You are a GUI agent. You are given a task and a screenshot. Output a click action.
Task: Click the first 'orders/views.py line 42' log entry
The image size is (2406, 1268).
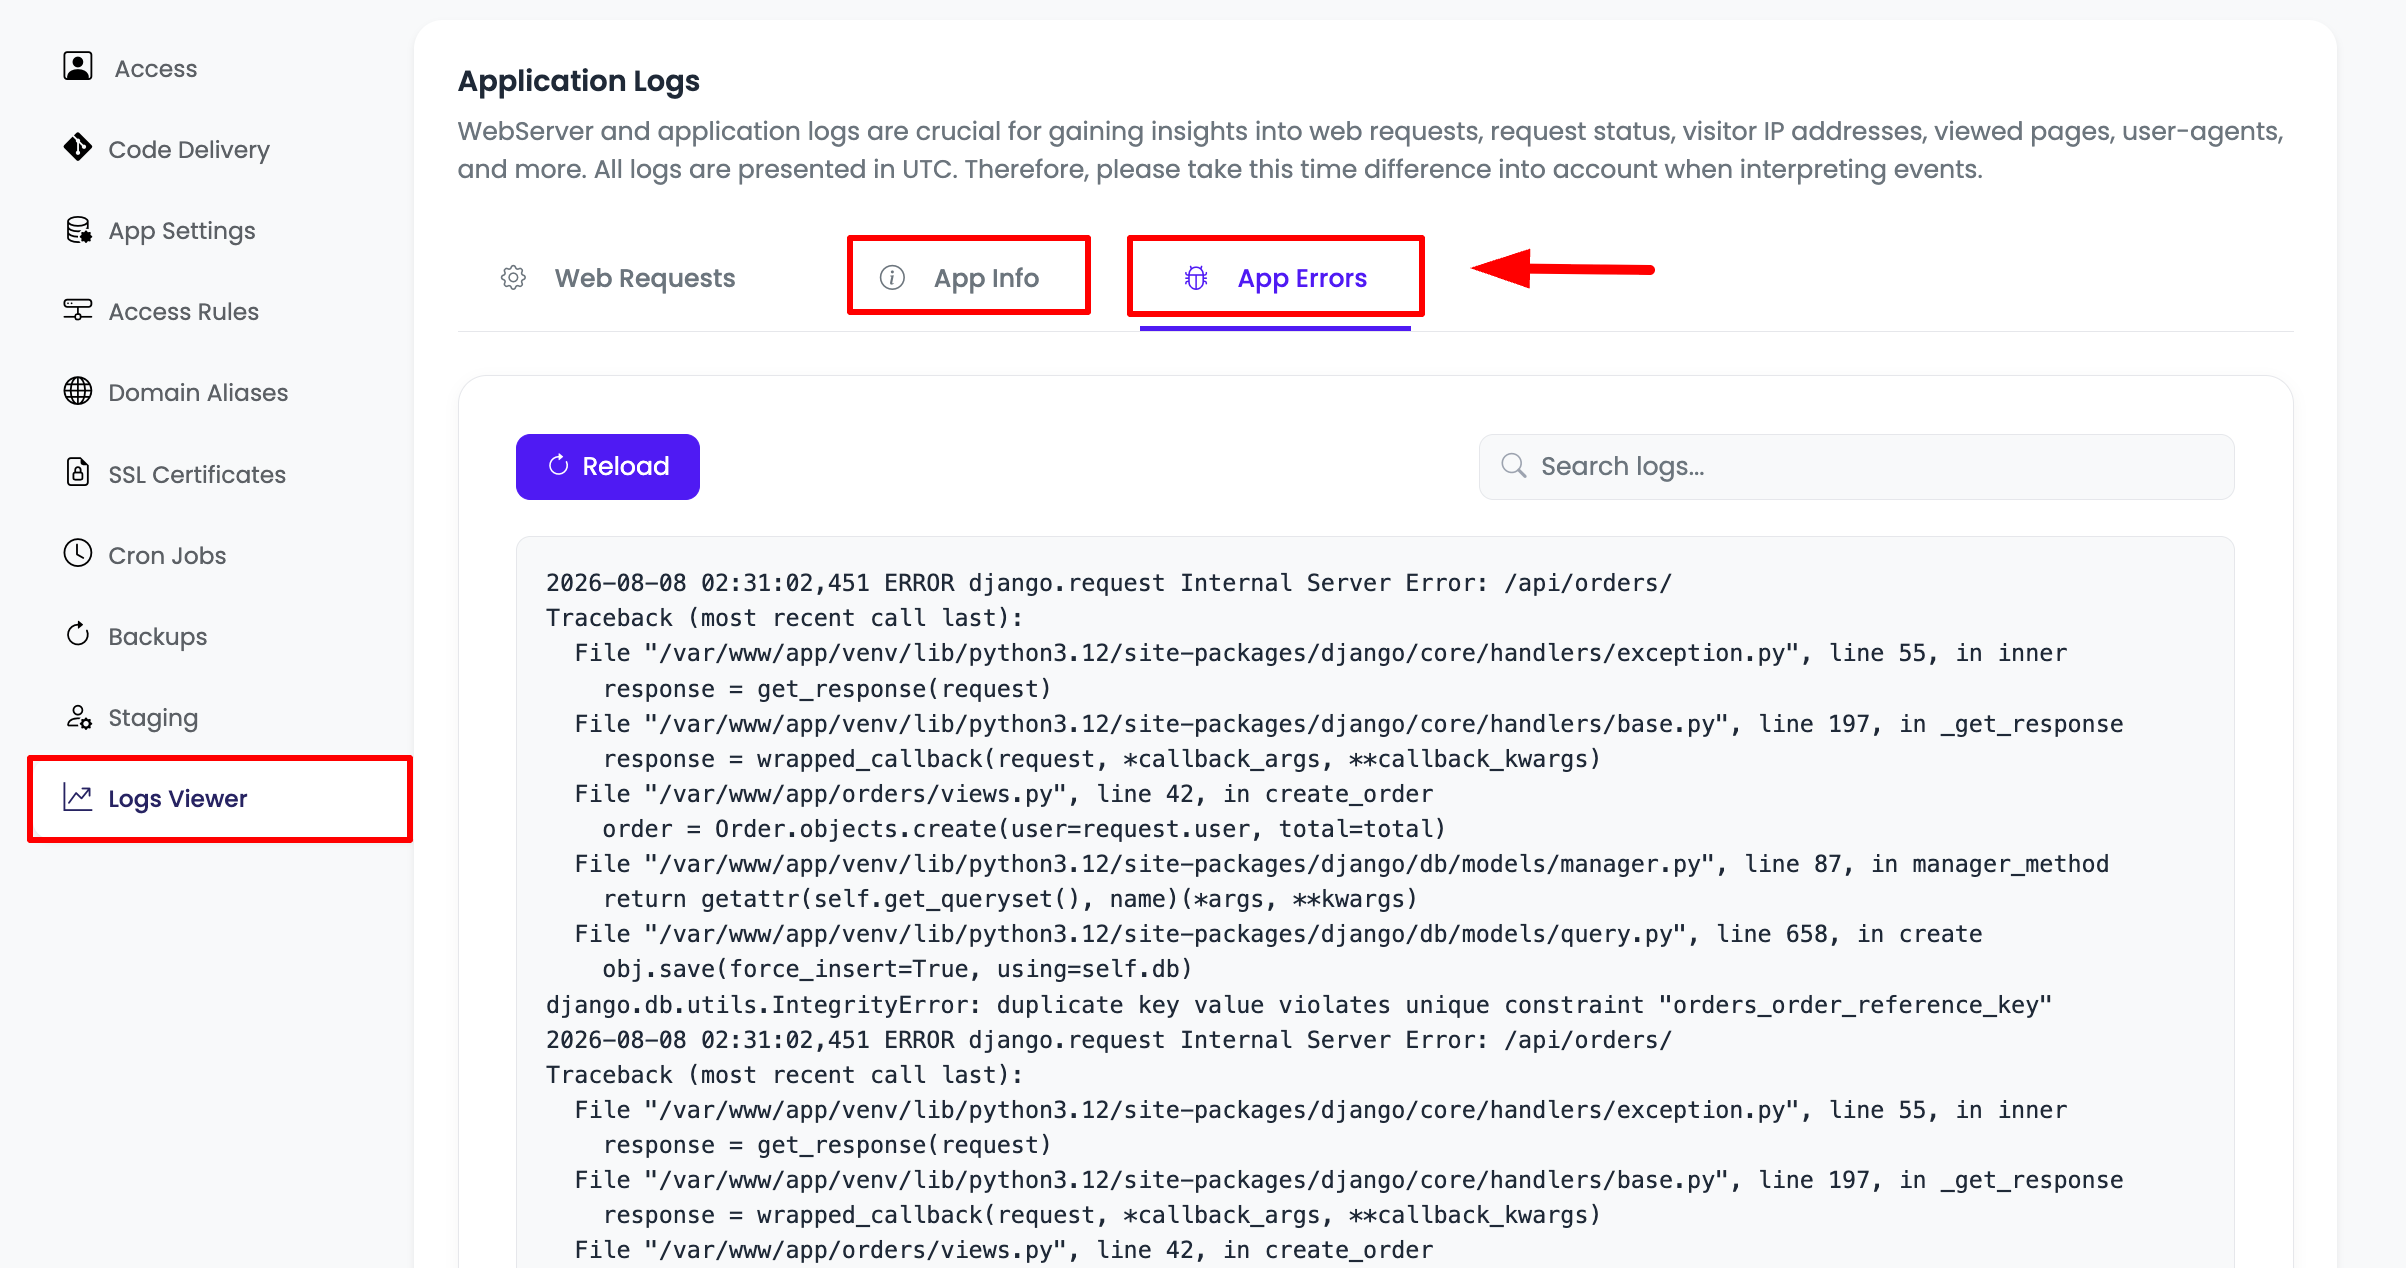(x=1004, y=794)
